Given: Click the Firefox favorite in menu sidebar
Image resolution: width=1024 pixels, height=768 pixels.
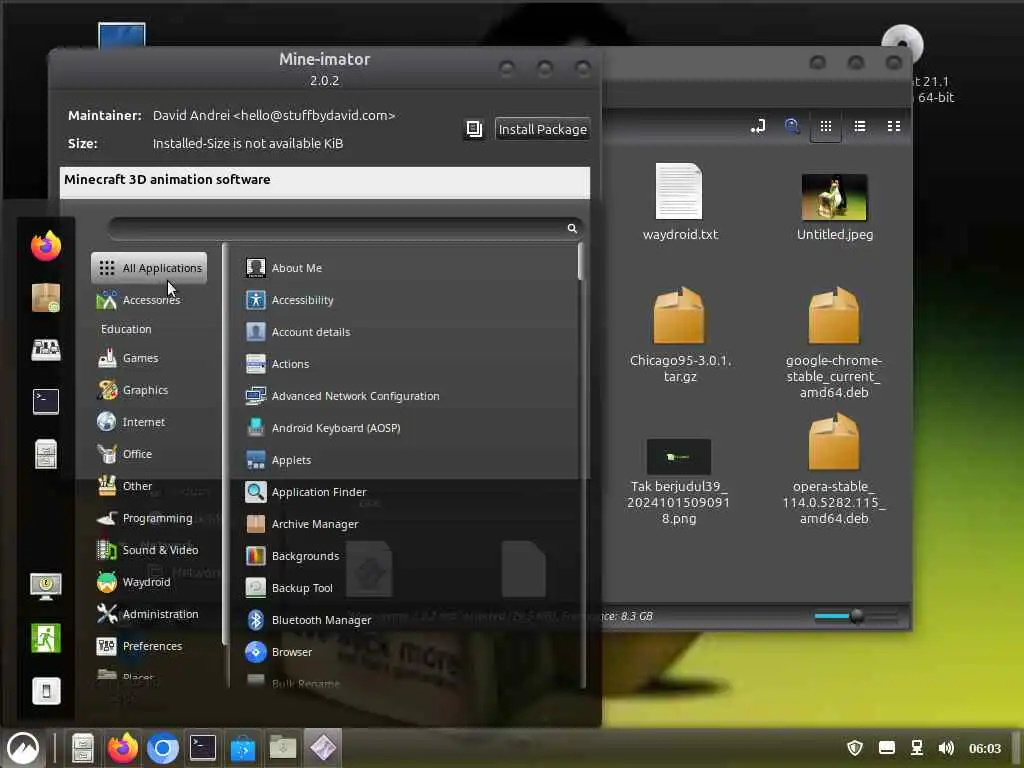Looking at the screenshot, I should 46,246.
